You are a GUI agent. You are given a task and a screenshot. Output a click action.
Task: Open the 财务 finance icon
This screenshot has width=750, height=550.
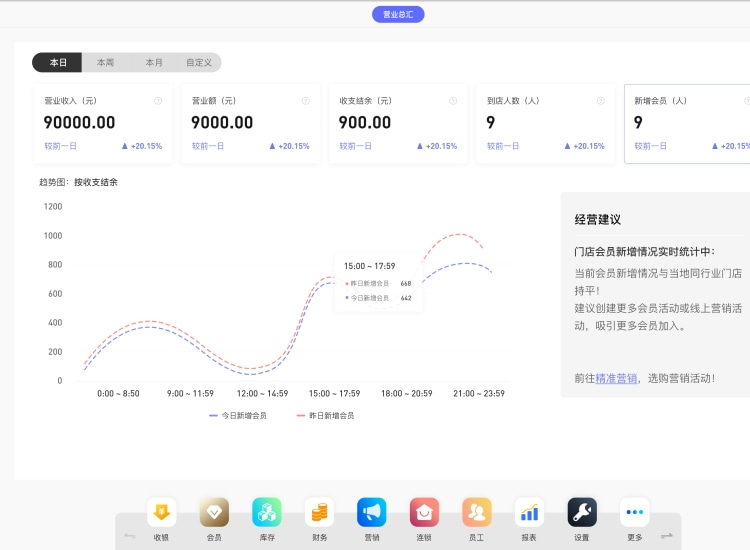(319, 513)
